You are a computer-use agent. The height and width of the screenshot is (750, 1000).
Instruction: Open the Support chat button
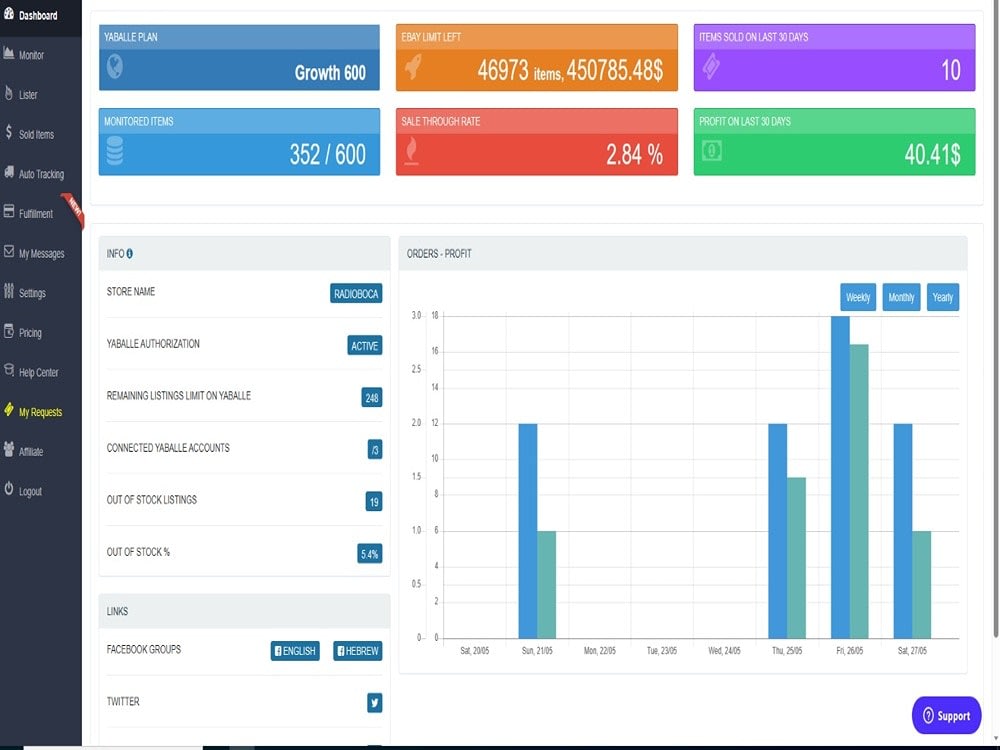click(946, 716)
